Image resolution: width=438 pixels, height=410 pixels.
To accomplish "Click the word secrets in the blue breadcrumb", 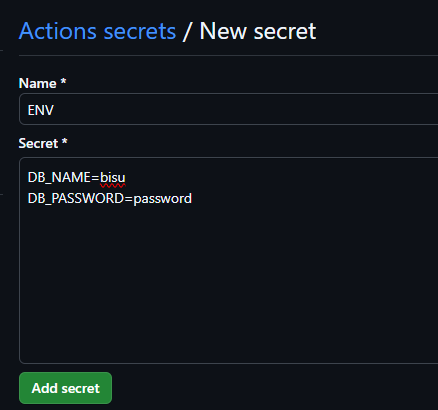I will 140,31.
